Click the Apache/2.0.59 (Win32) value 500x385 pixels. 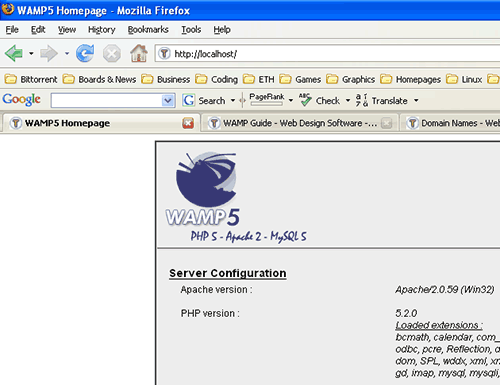pyautogui.click(x=445, y=289)
